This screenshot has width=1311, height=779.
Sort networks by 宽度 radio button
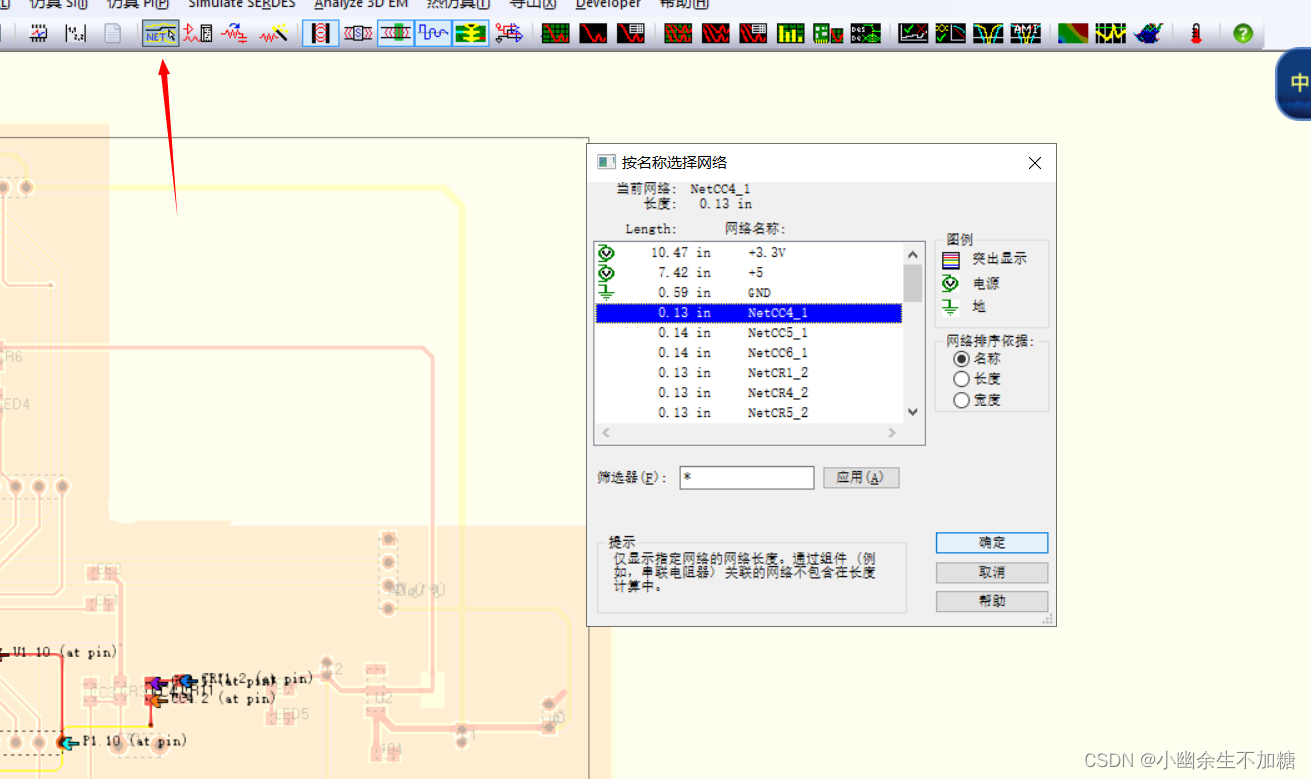click(962, 400)
